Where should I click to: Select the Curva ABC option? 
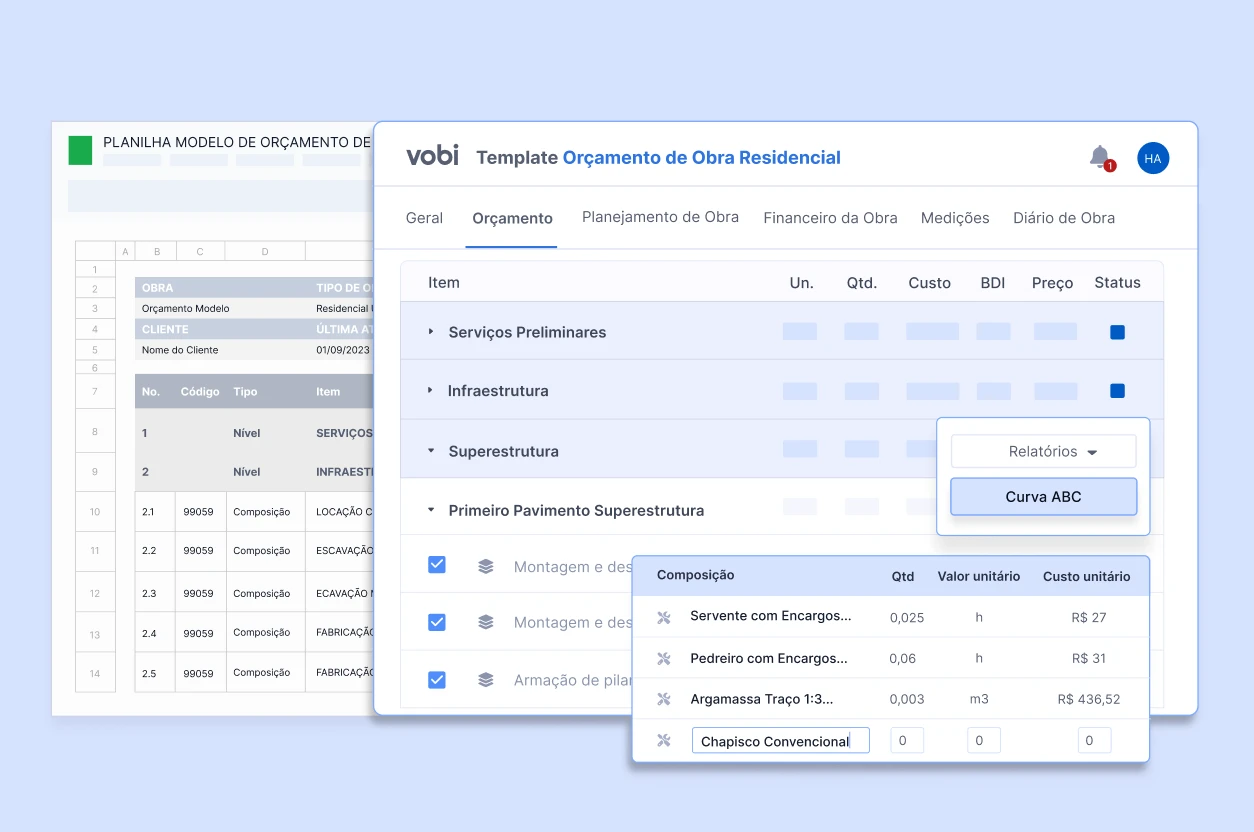pyautogui.click(x=1043, y=496)
